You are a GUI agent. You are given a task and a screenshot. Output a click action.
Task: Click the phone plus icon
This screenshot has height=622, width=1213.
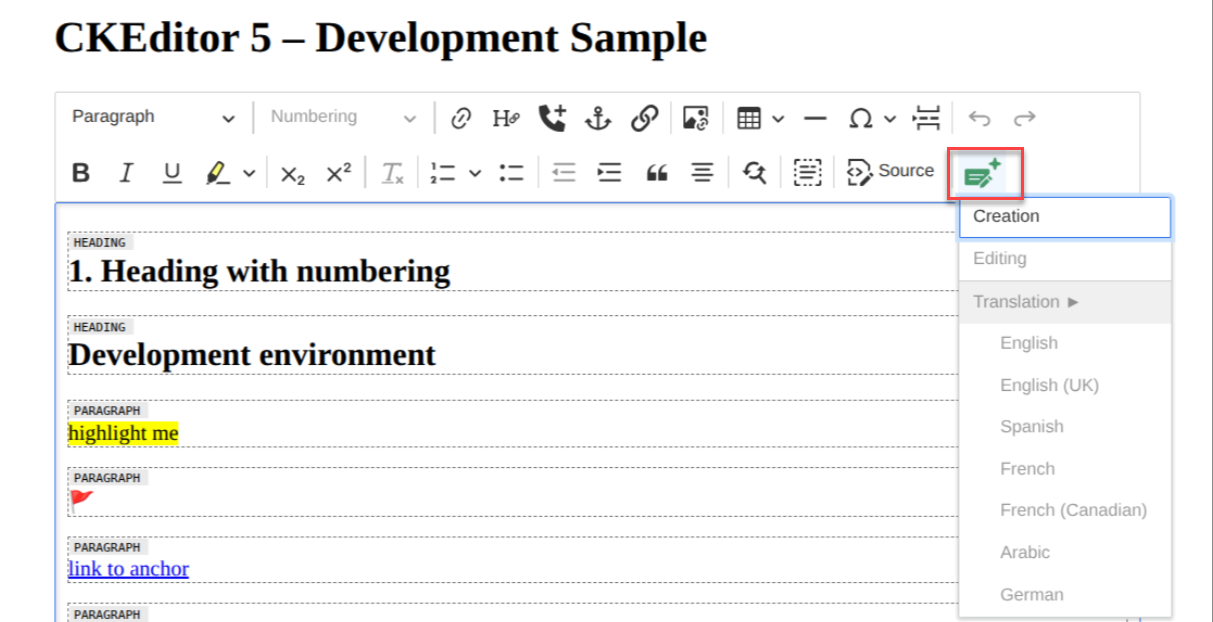[x=552, y=118]
